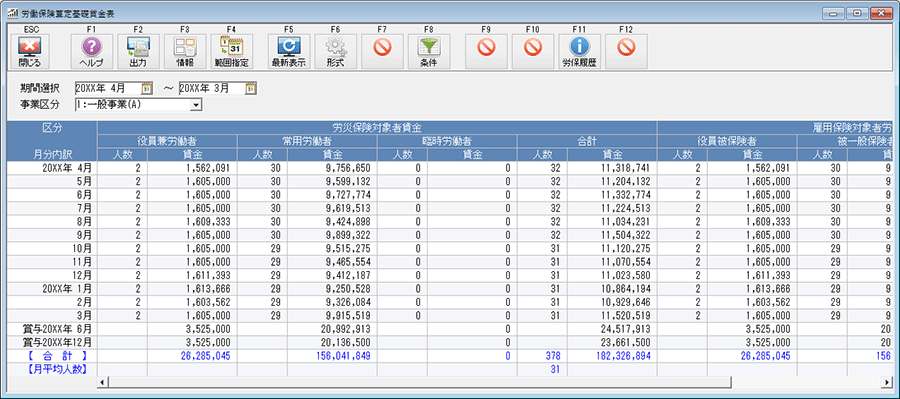Click the 役員被保険者 column header
900x399 pixels.
727,141
